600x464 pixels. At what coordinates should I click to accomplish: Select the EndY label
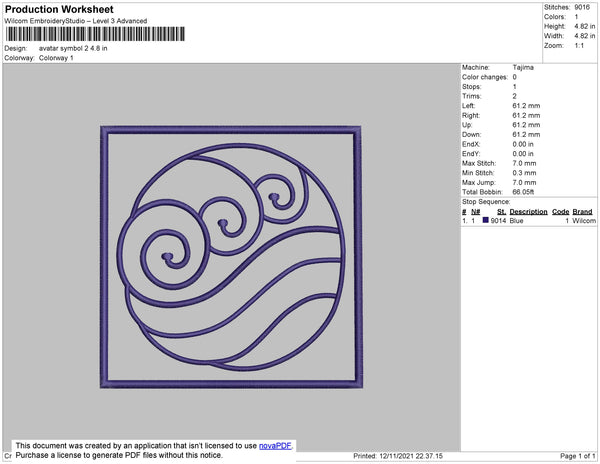coord(471,154)
